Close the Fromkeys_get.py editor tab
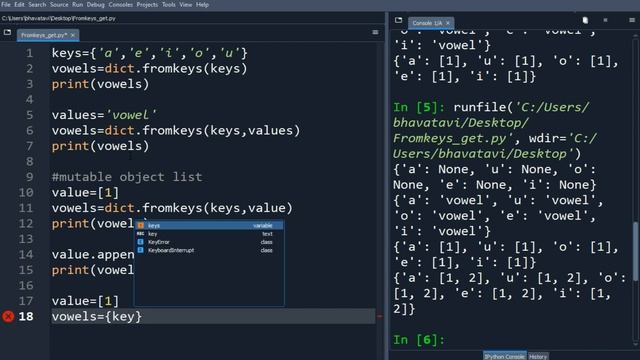 coord(73,35)
